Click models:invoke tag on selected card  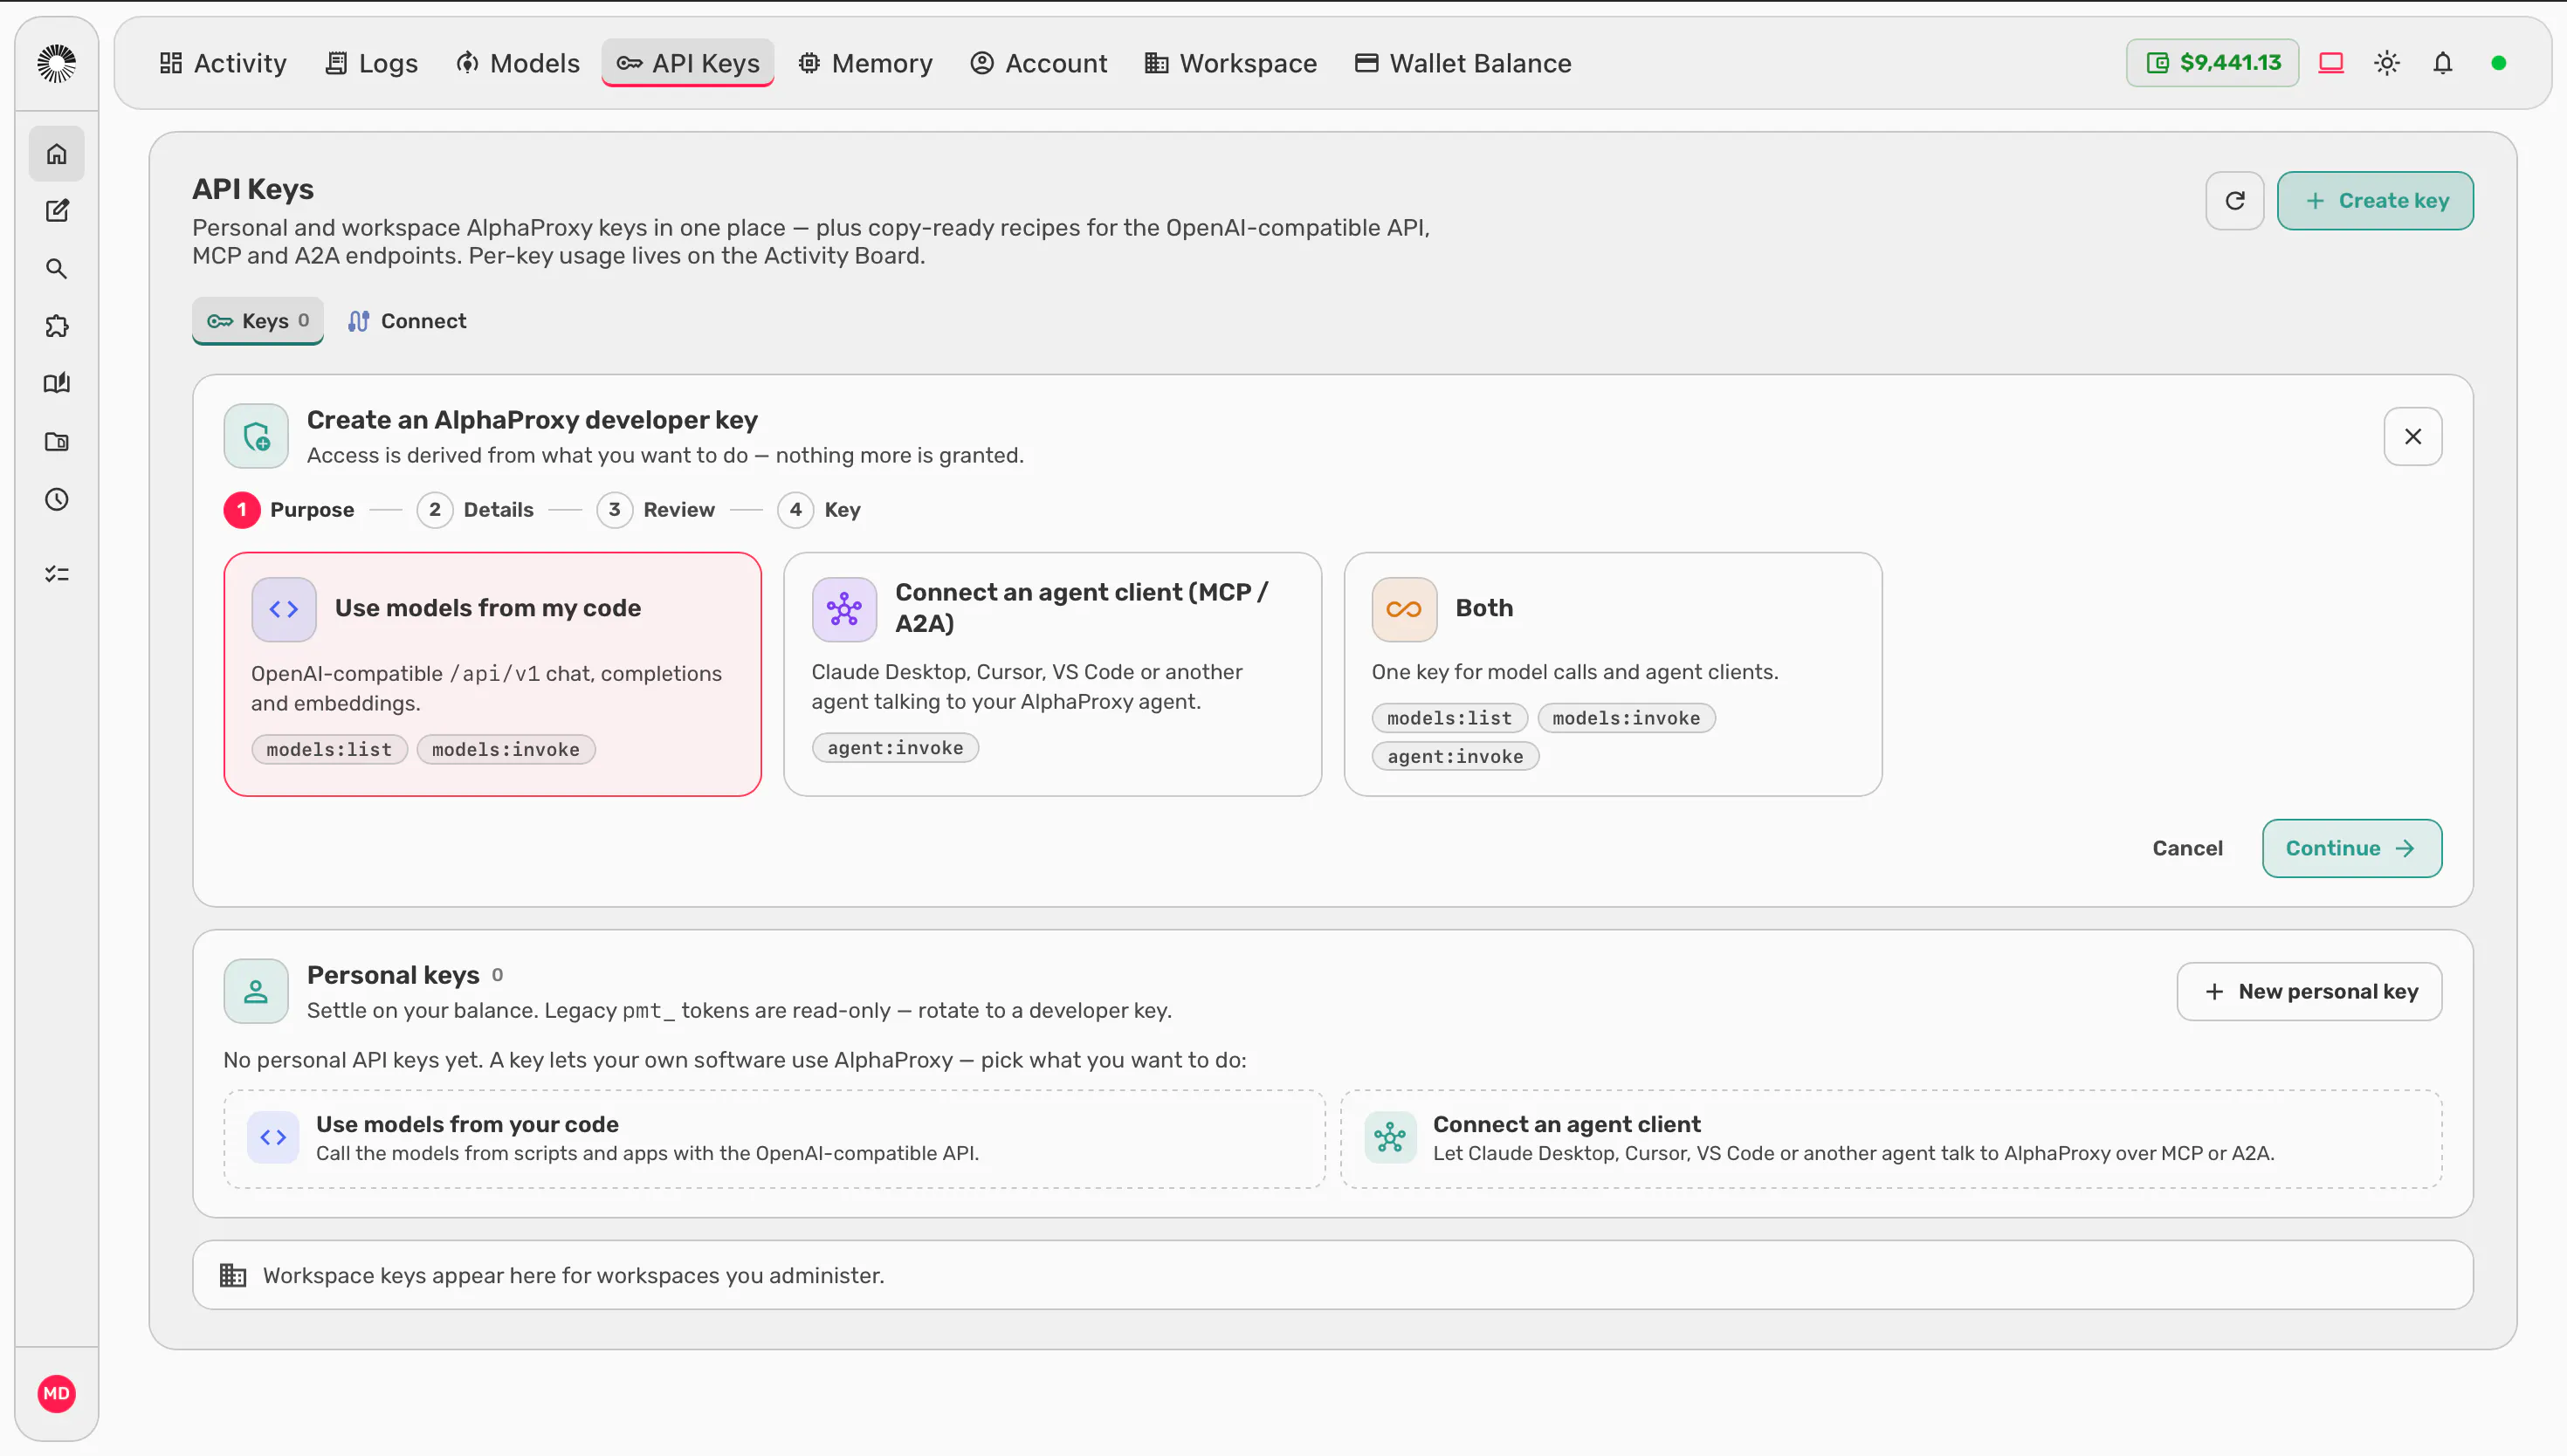pyautogui.click(x=506, y=749)
